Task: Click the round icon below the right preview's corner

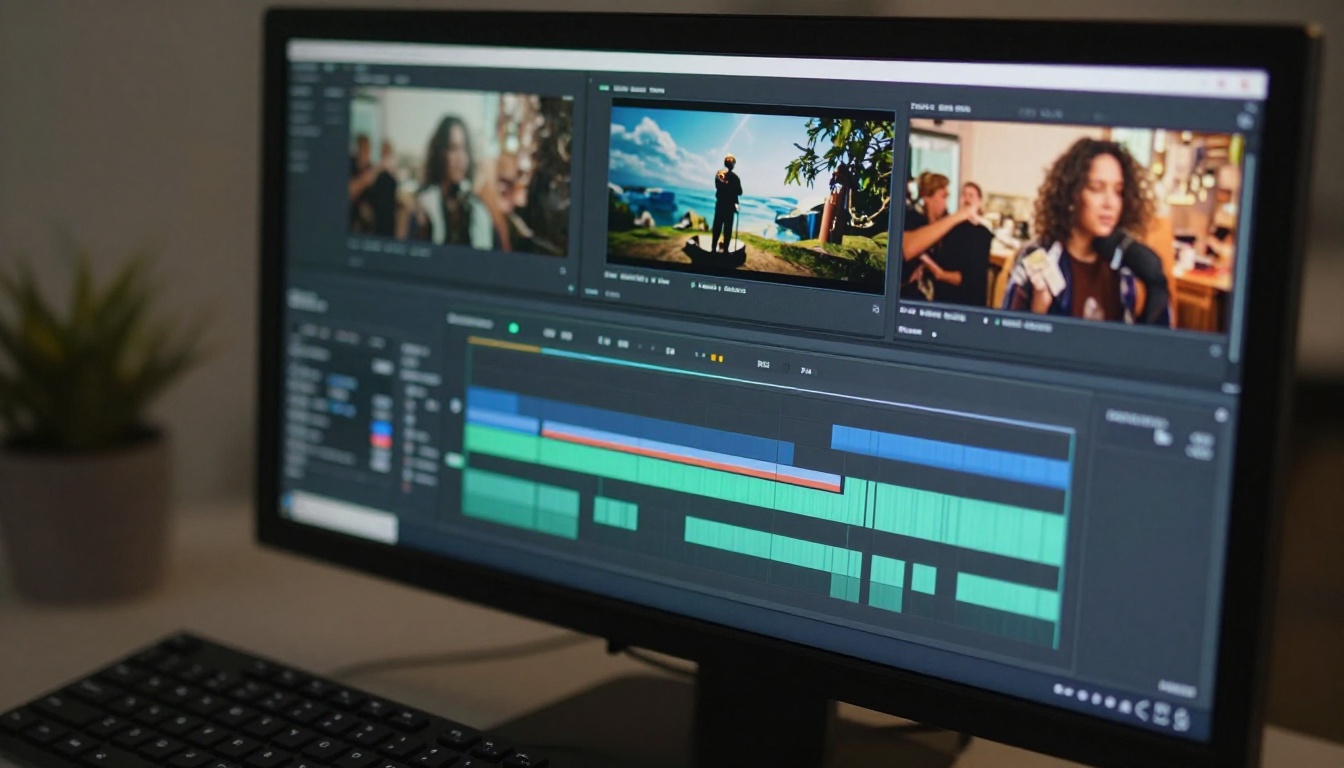Action: (x=1216, y=350)
